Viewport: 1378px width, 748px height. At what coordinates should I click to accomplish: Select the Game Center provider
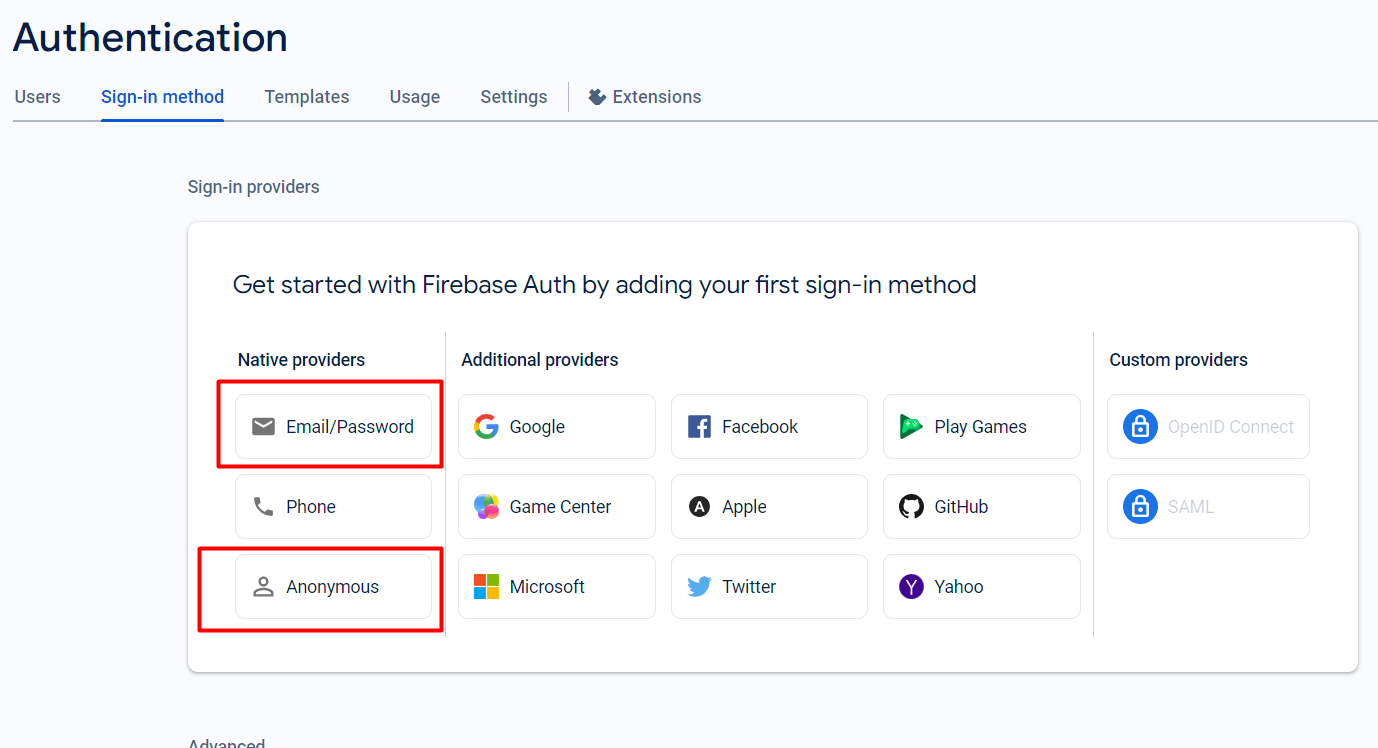pos(557,507)
